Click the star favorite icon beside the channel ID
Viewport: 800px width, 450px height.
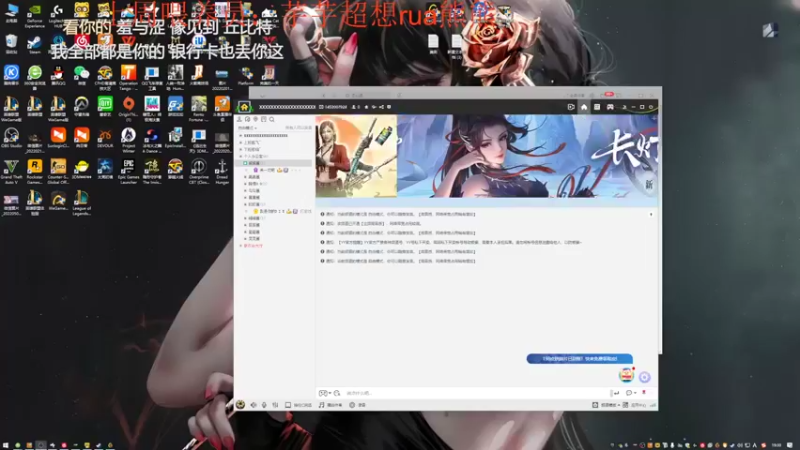[366, 107]
